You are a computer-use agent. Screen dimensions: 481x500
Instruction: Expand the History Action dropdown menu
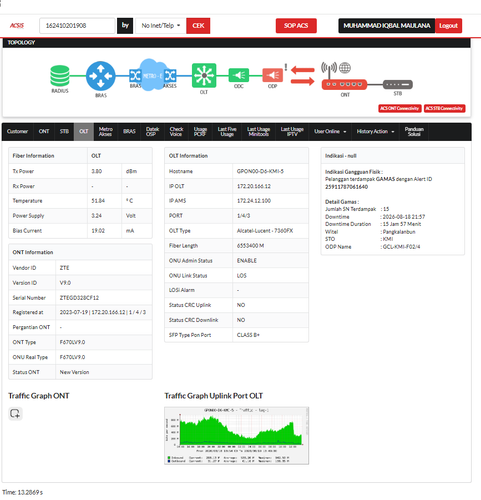click(375, 132)
